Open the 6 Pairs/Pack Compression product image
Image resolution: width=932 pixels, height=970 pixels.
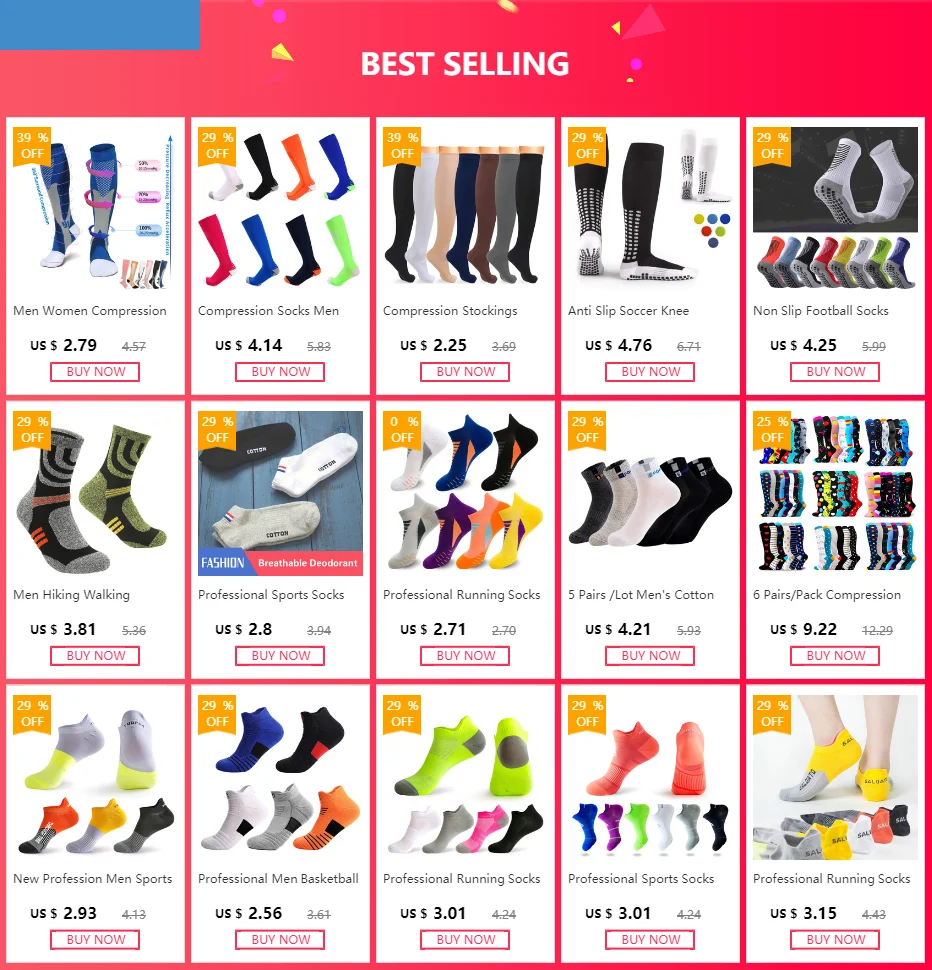coord(835,494)
